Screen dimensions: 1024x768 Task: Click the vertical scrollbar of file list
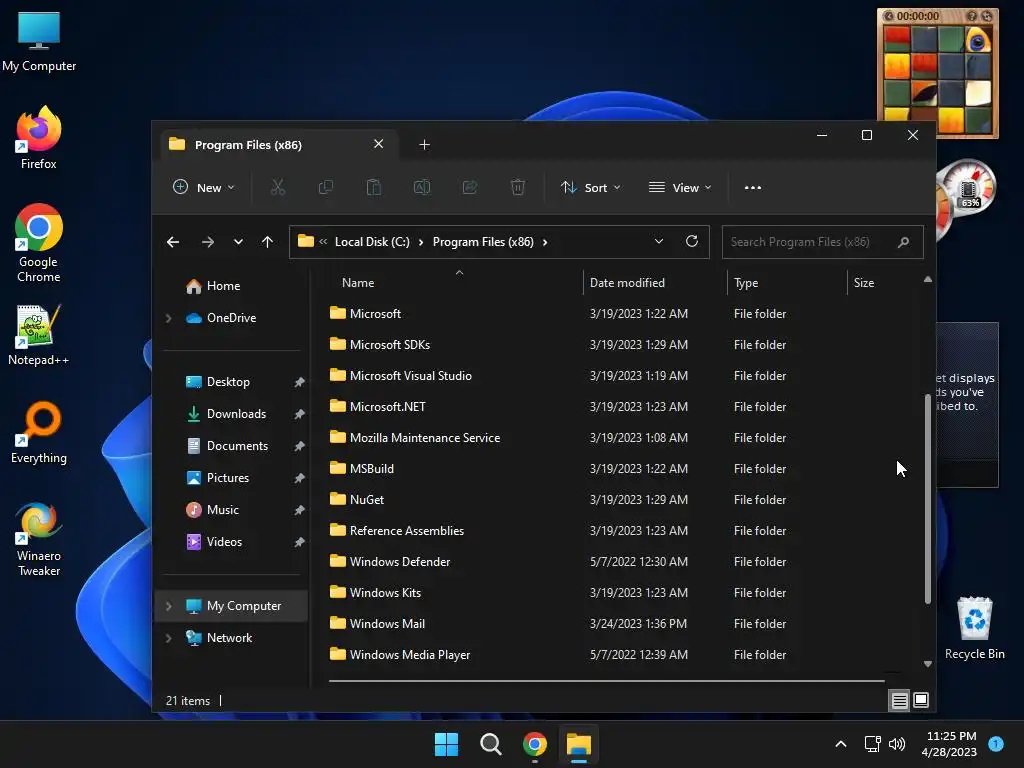[928, 499]
